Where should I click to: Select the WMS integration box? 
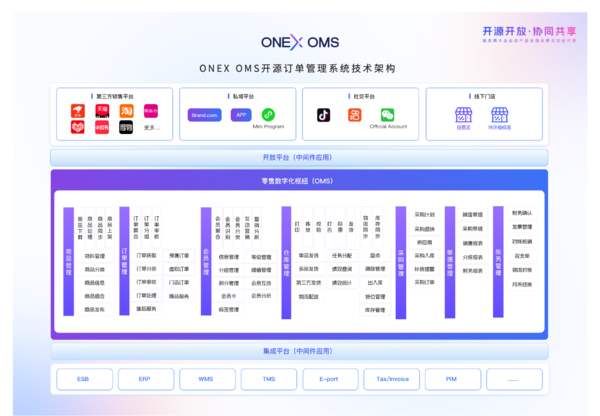pyautogui.click(x=205, y=379)
